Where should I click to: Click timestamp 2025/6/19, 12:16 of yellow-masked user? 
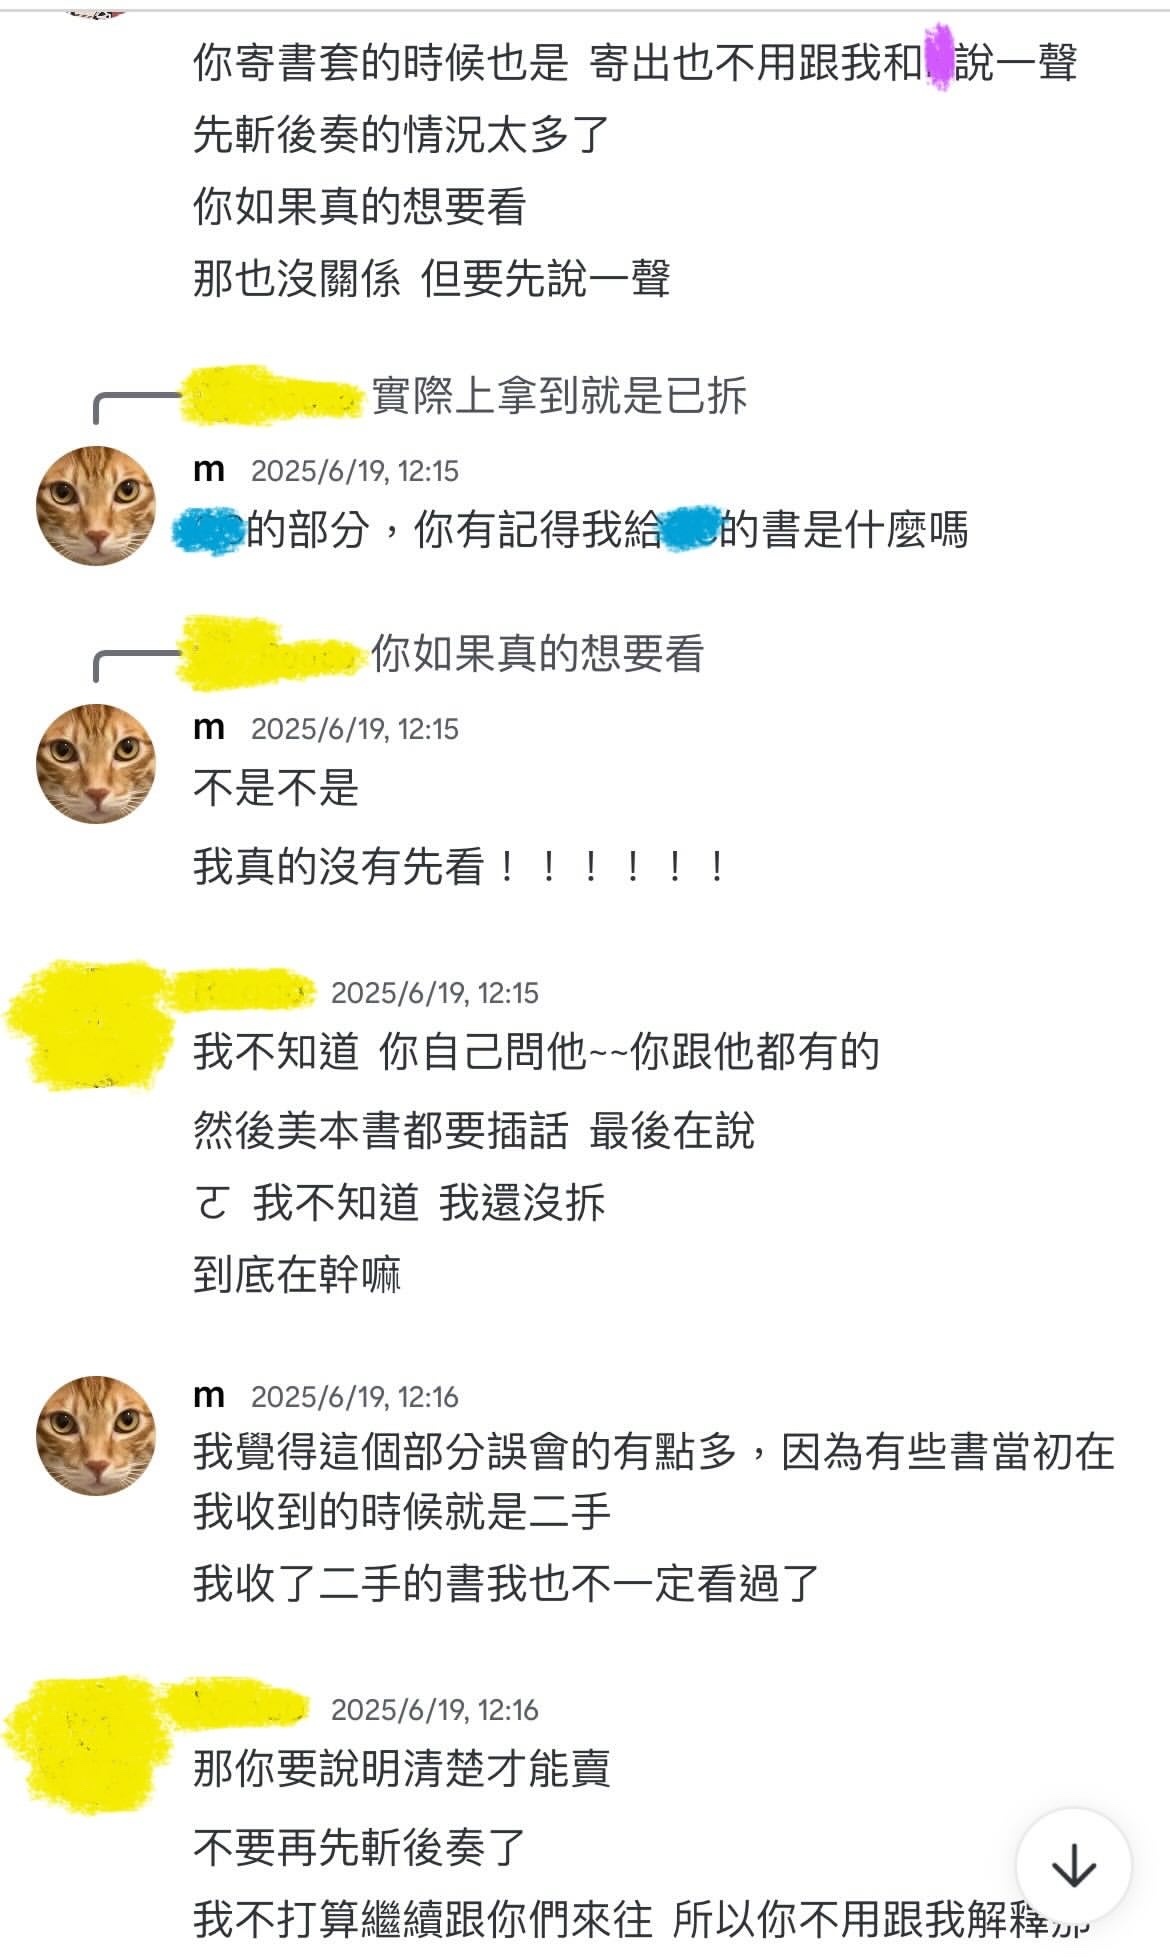(435, 1710)
